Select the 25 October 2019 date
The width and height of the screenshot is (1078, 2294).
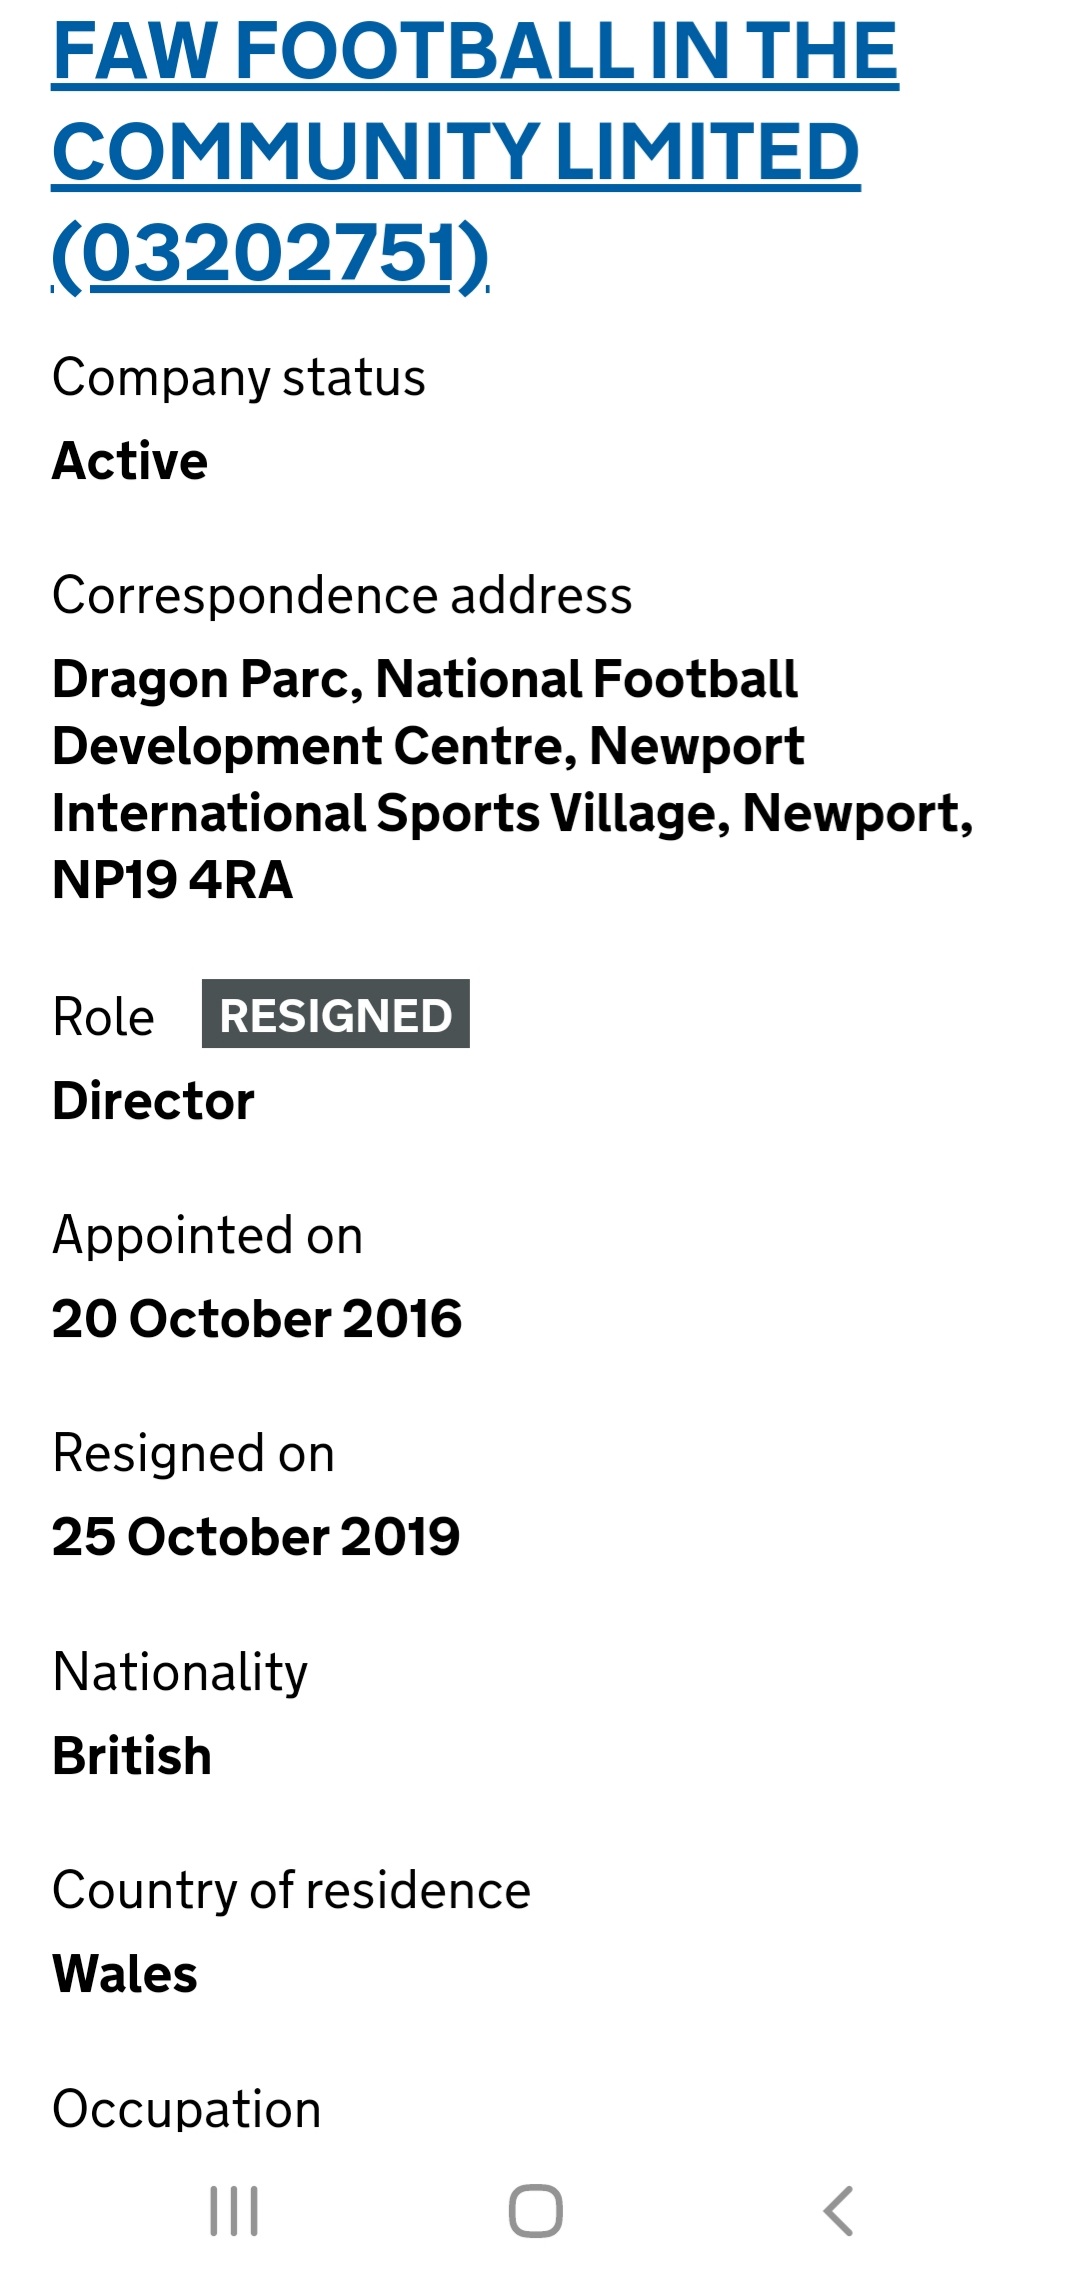pos(256,1537)
